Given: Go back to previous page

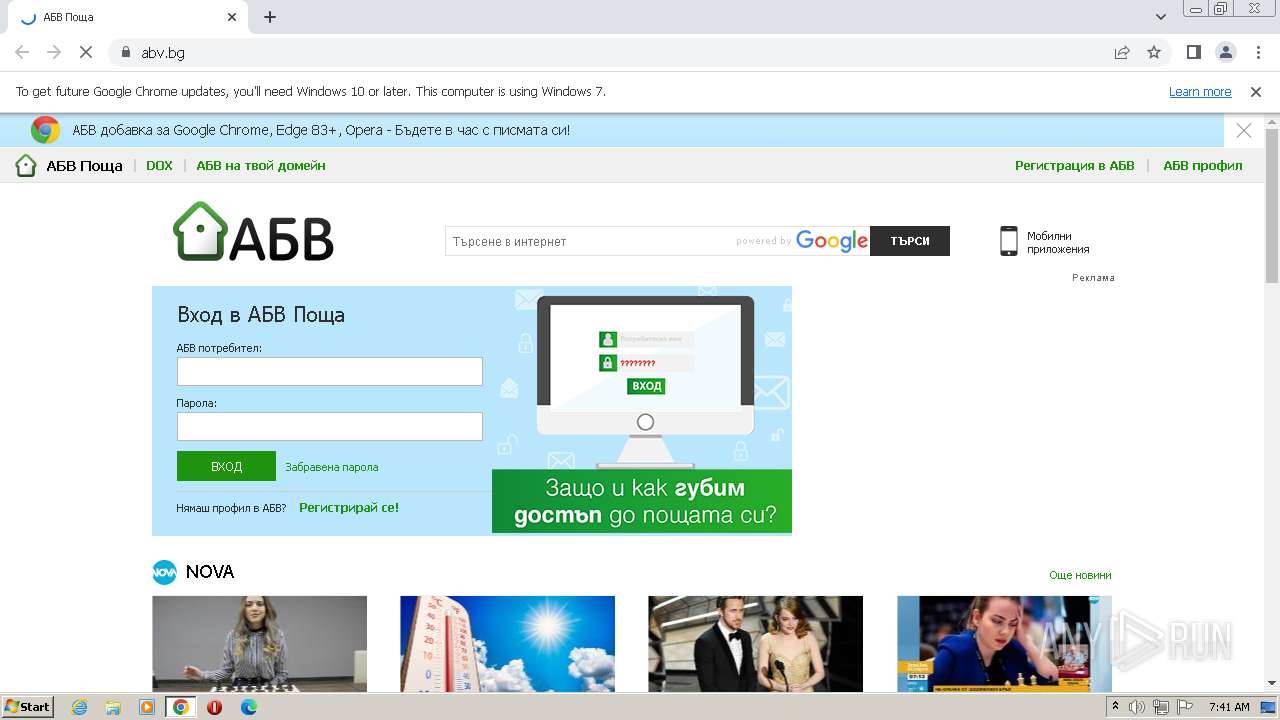Looking at the screenshot, I should pyautogui.click(x=22, y=52).
